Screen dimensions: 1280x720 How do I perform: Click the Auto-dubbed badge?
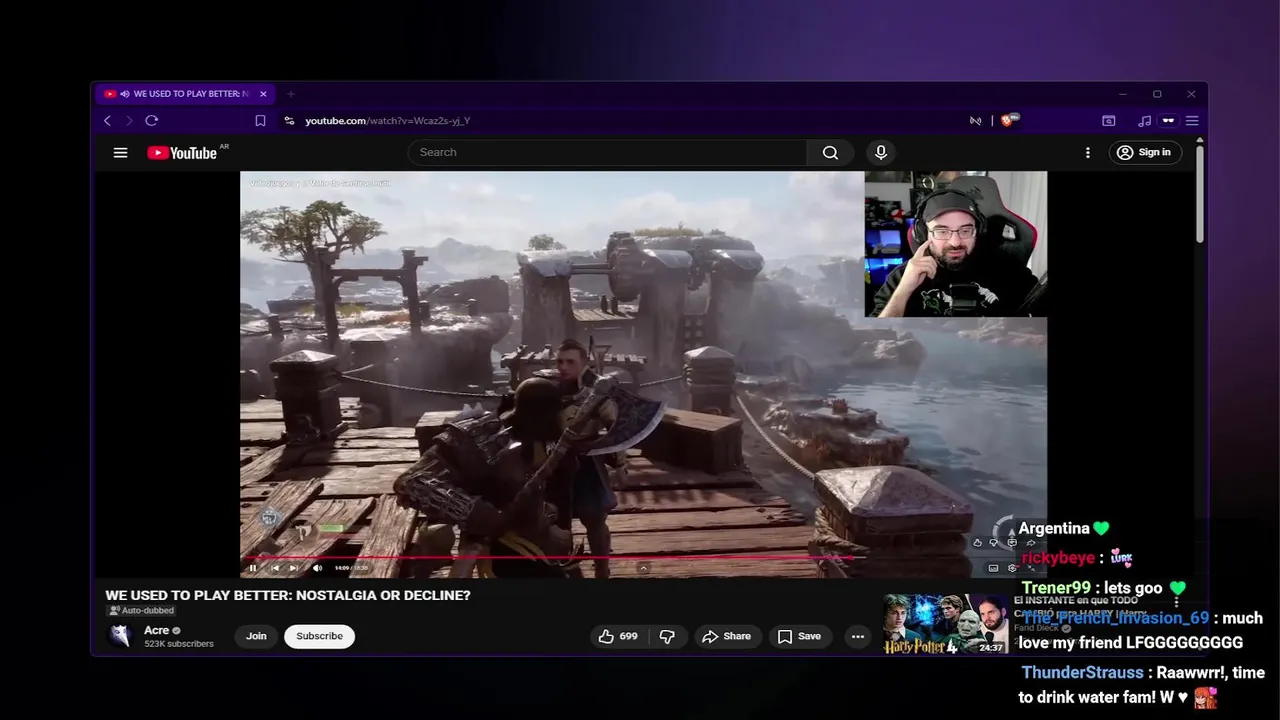tap(141, 610)
